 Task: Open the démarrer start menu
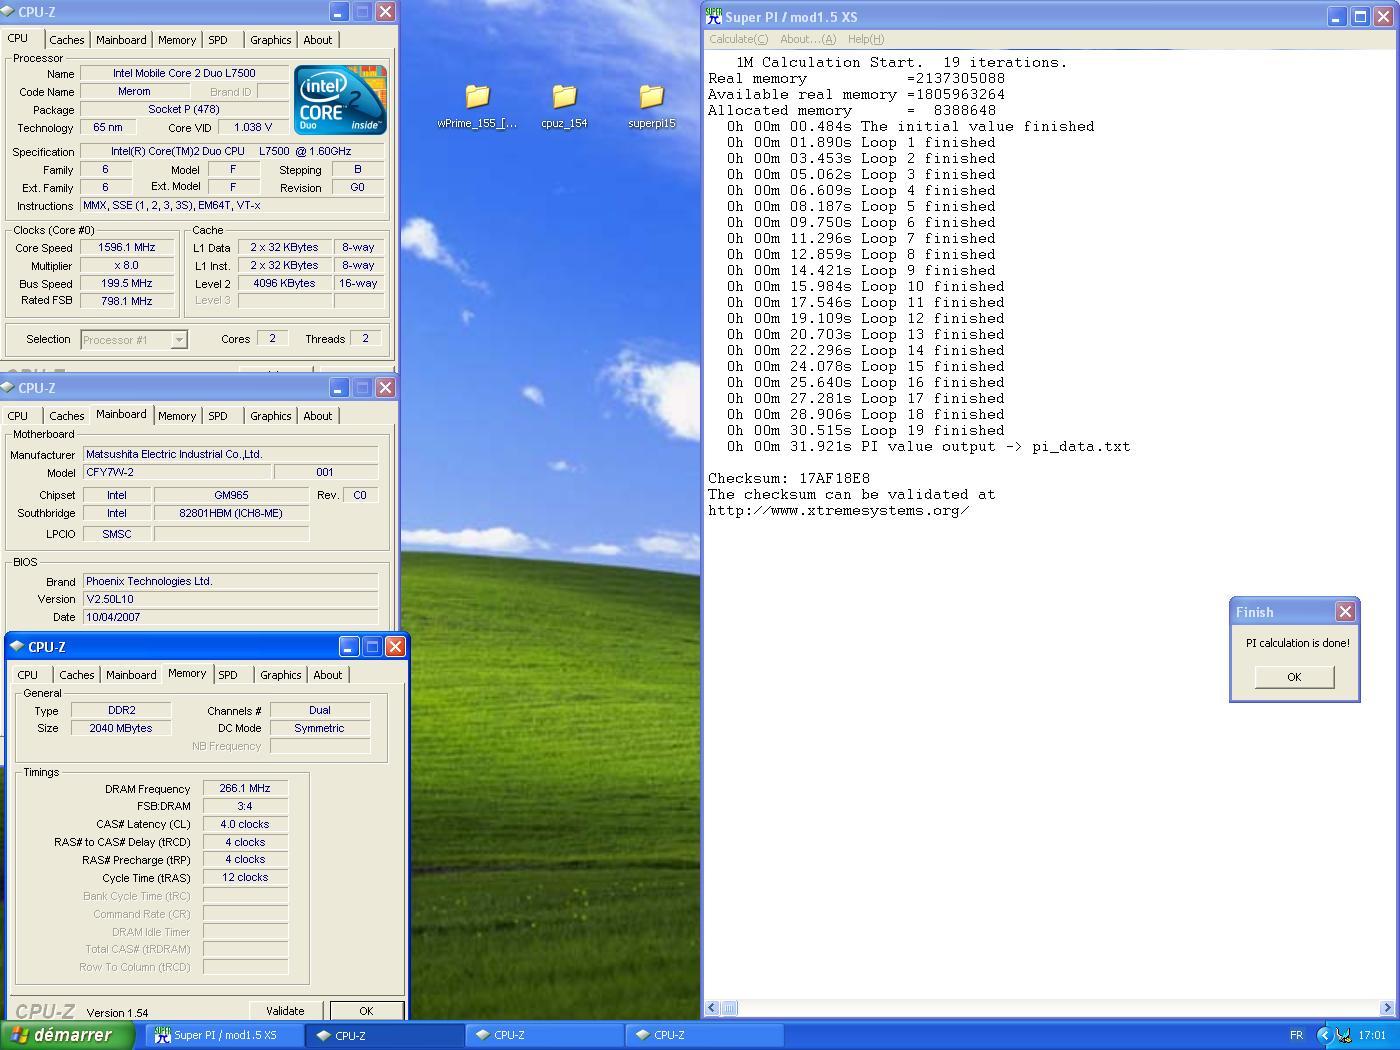pos(67,1035)
